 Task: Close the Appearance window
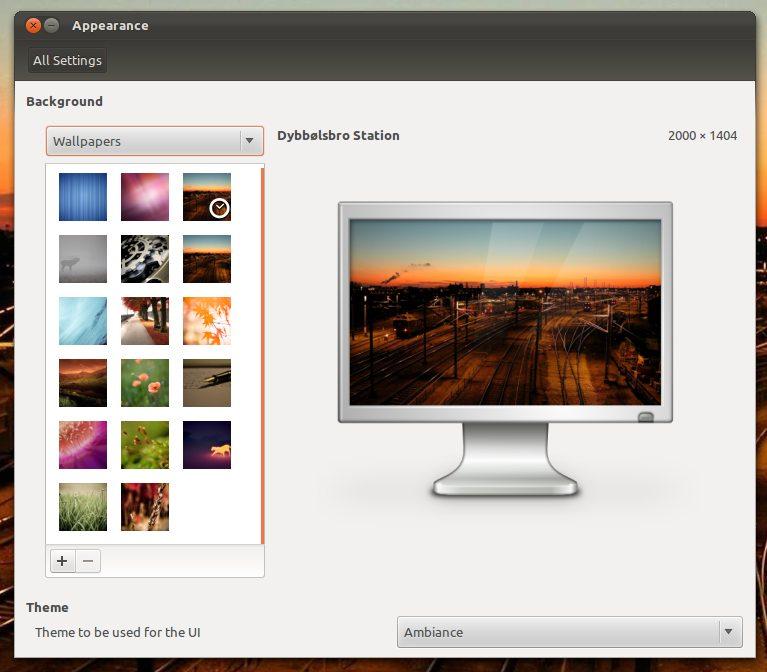coord(33,25)
